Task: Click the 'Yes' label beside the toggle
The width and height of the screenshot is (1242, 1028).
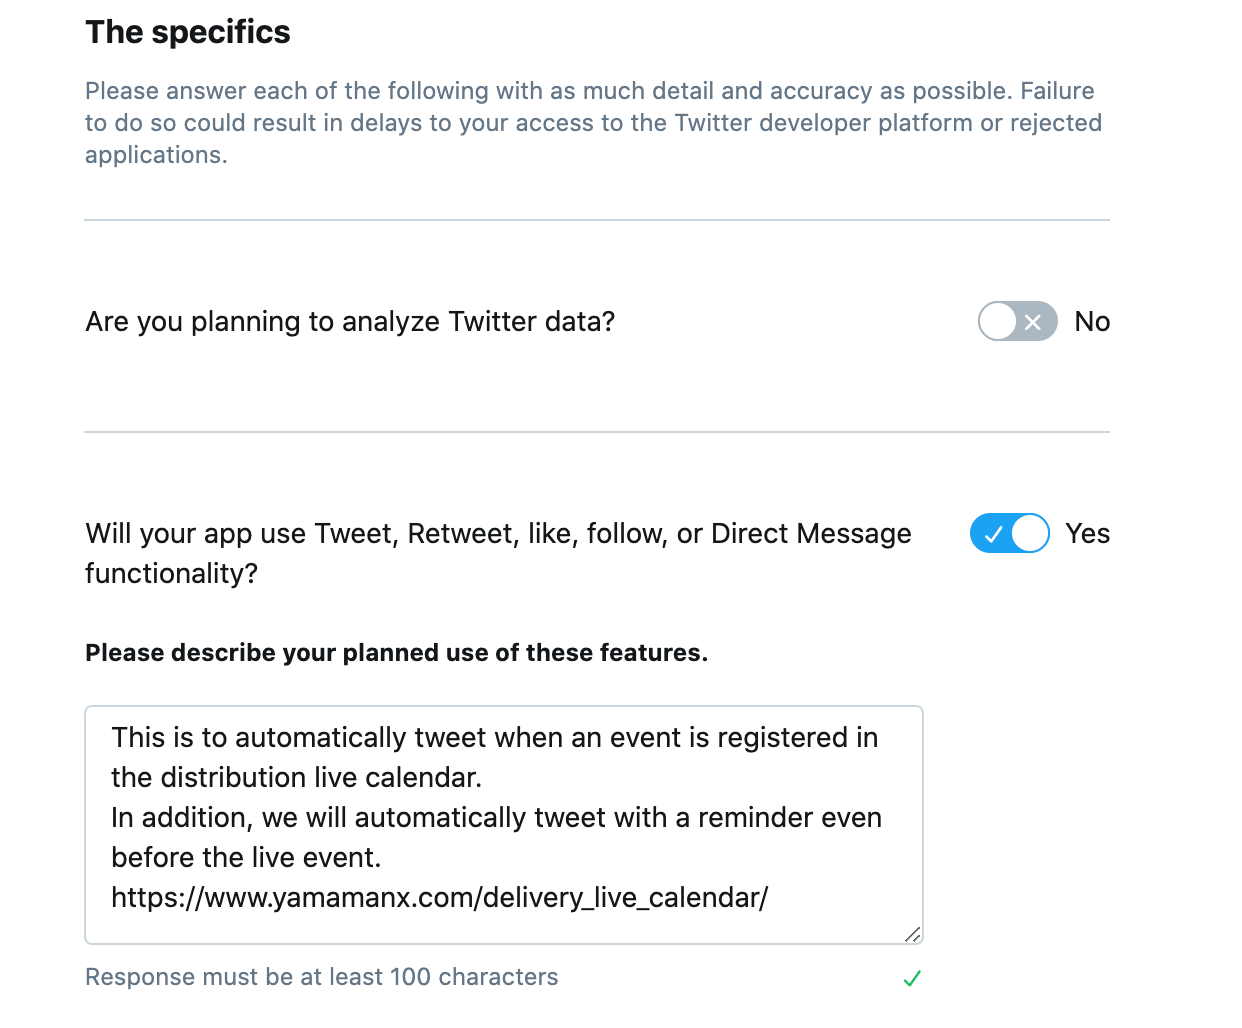Action: pos(1088,533)
